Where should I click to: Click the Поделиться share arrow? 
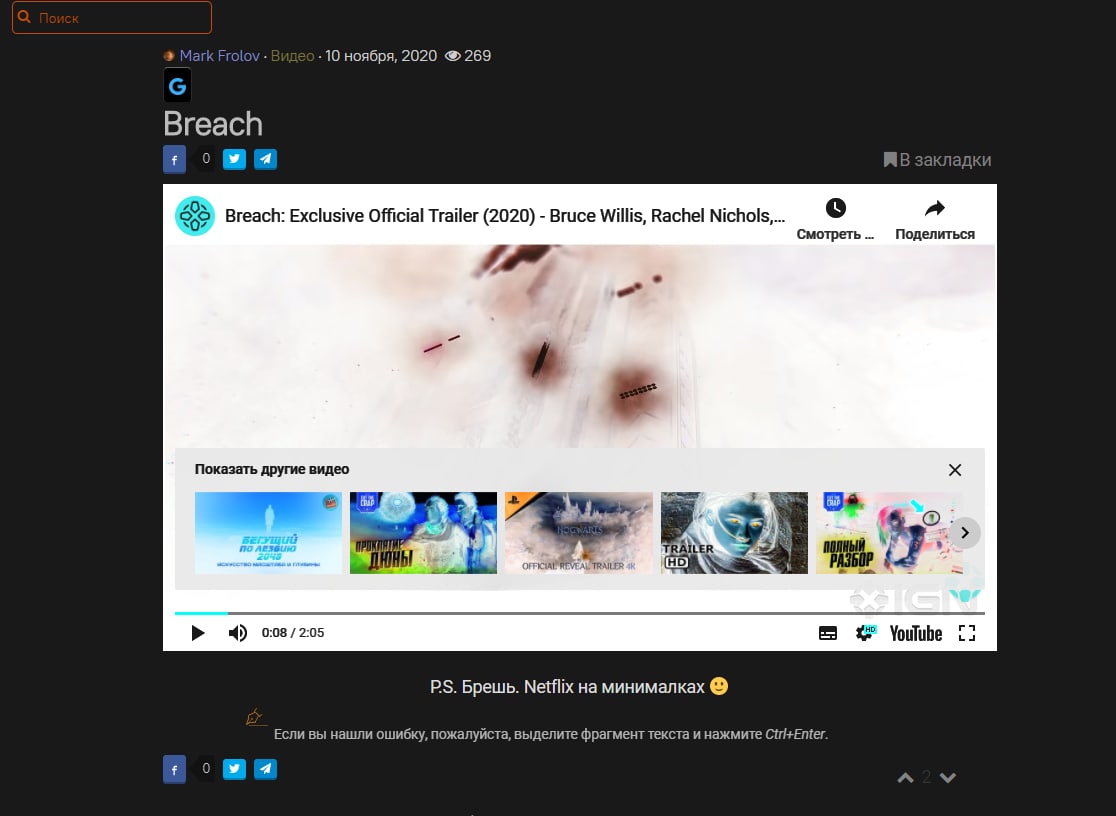coord(935,209)
